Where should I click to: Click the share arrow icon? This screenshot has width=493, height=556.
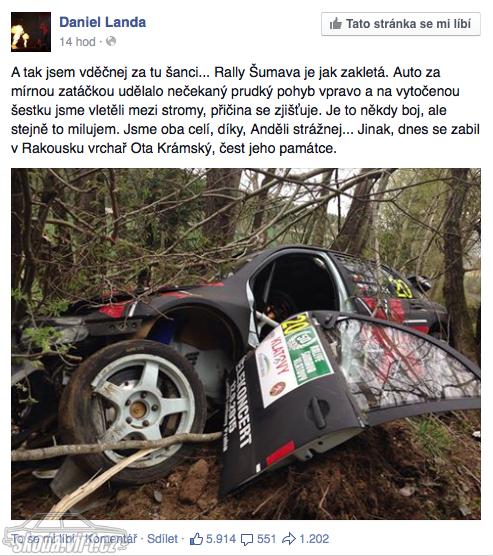point(289,539)
